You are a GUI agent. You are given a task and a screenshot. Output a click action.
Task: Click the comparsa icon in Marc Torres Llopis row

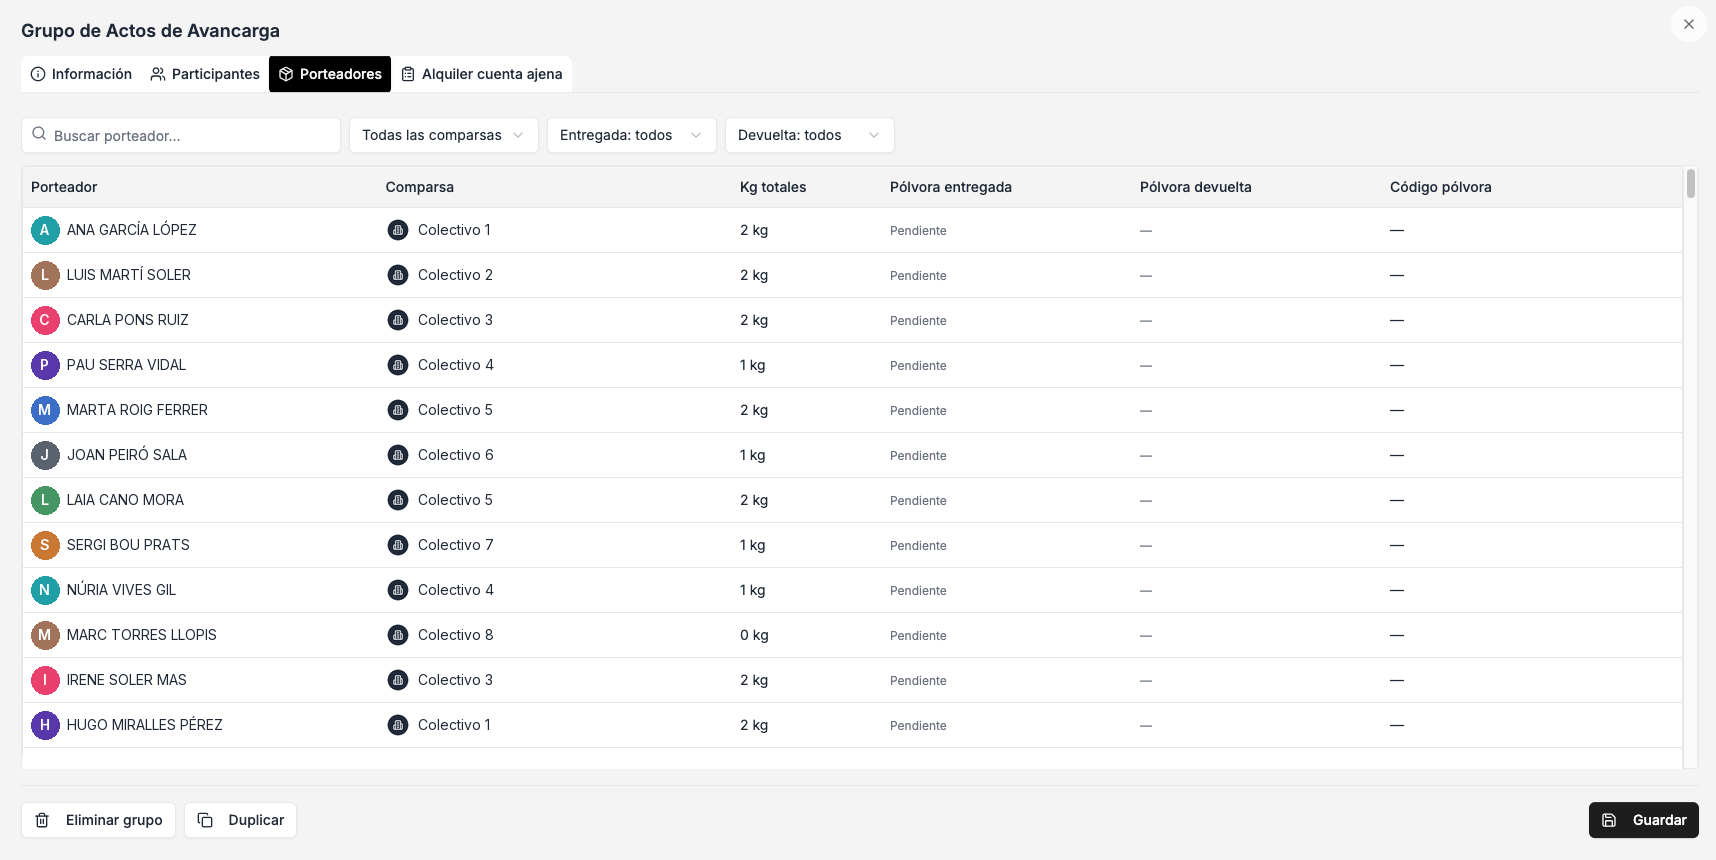(x=398, y=635)
